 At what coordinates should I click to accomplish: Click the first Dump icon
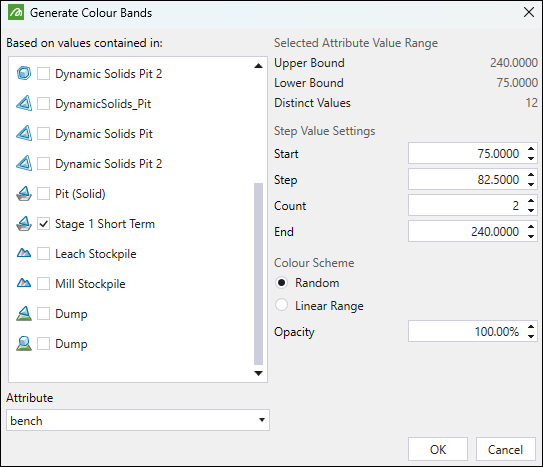(x=24, y=314)
